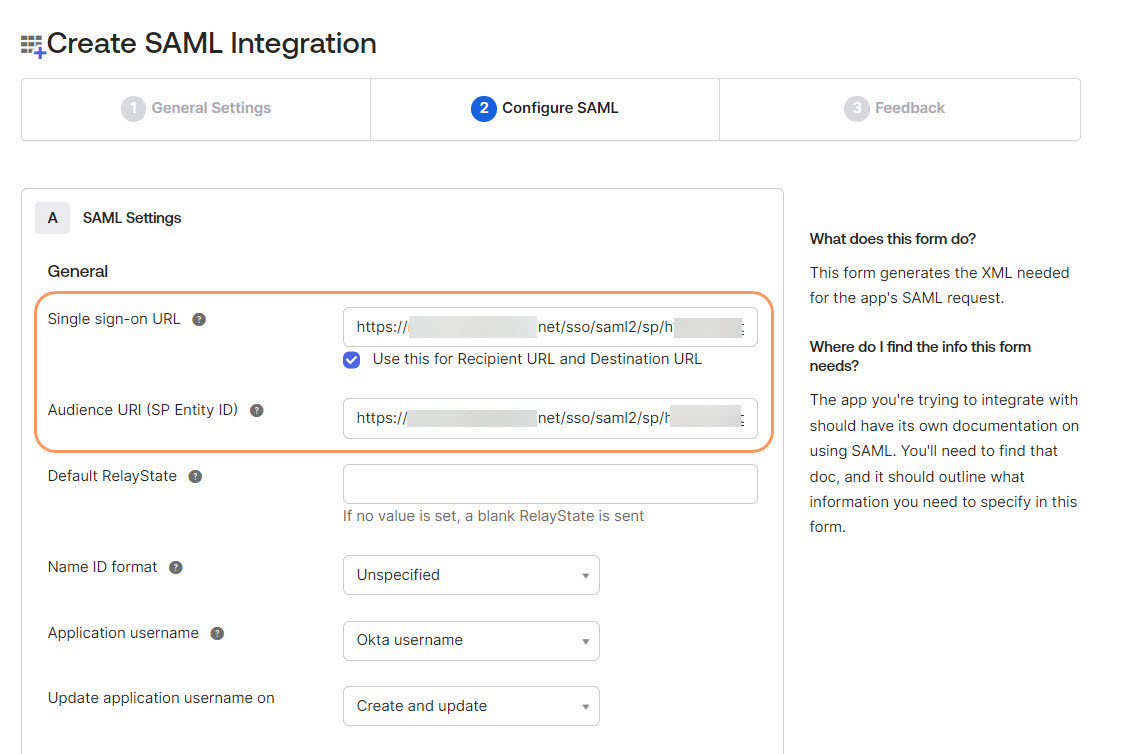Open the Name ID format dropdown
Viewport: 1122px width, 754px height.
coord(471,575)
